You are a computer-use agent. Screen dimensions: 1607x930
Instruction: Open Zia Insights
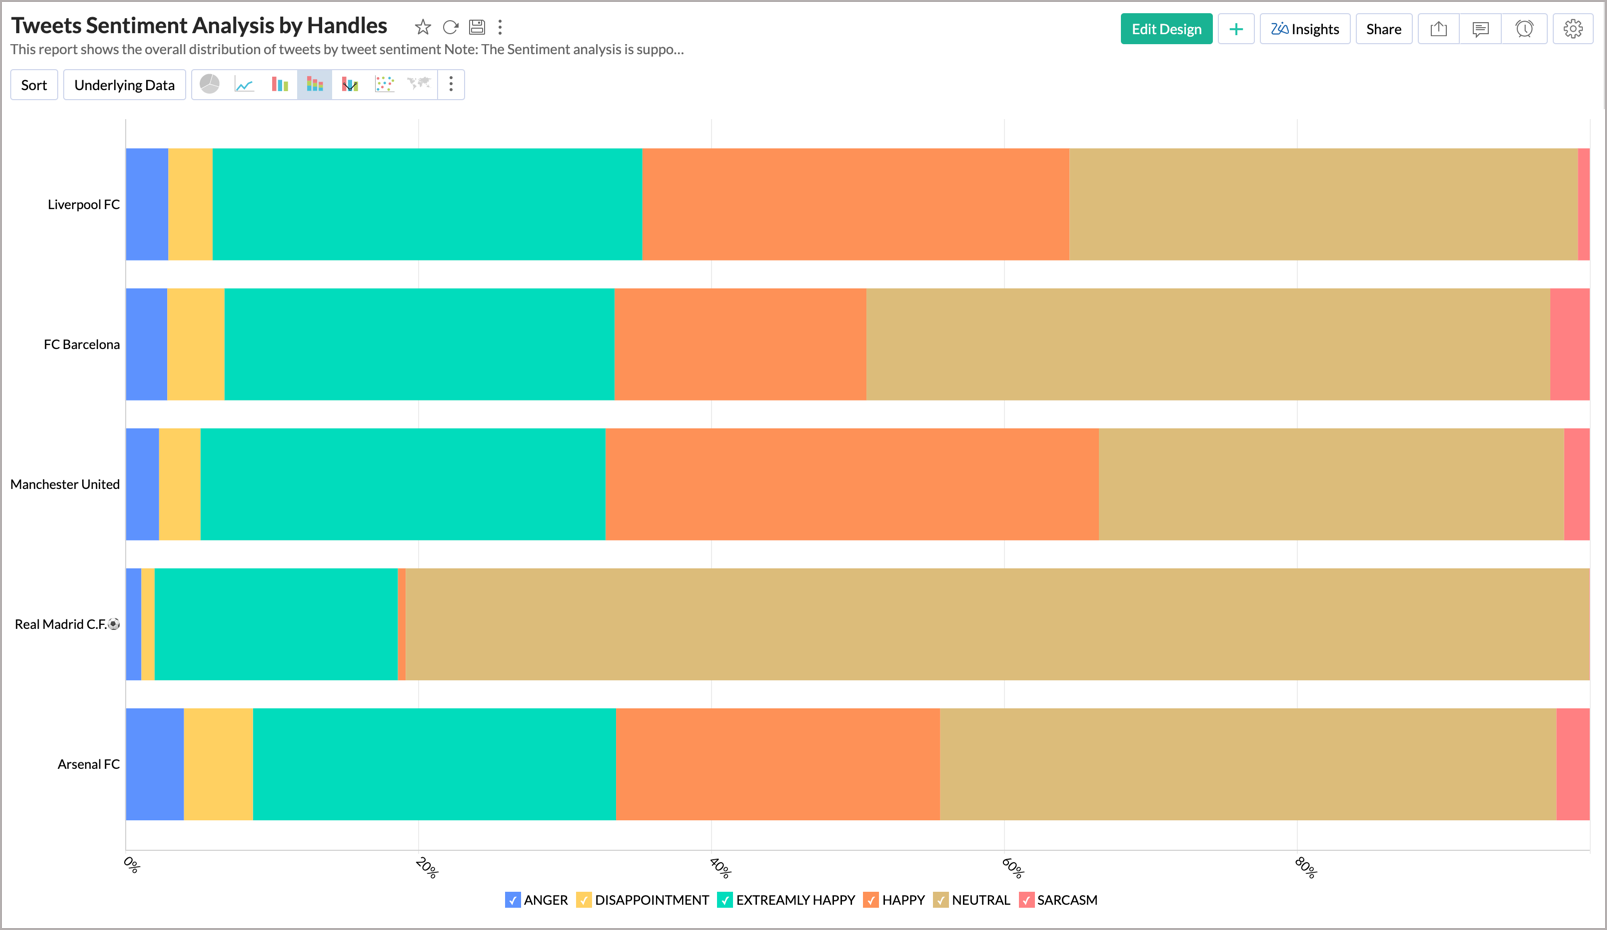tap(1305, 29)
